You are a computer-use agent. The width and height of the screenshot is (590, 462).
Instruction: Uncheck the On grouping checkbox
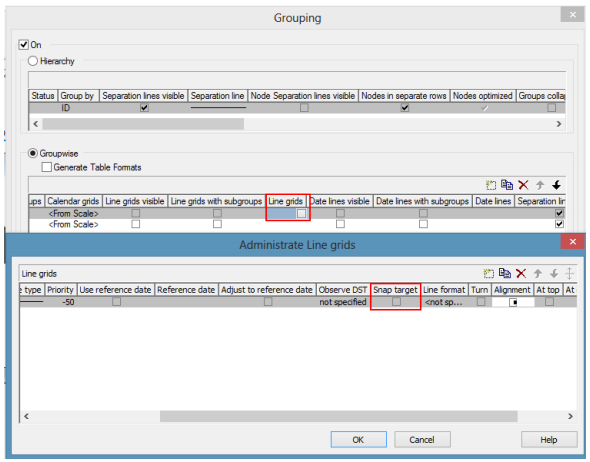pos(24,45)
